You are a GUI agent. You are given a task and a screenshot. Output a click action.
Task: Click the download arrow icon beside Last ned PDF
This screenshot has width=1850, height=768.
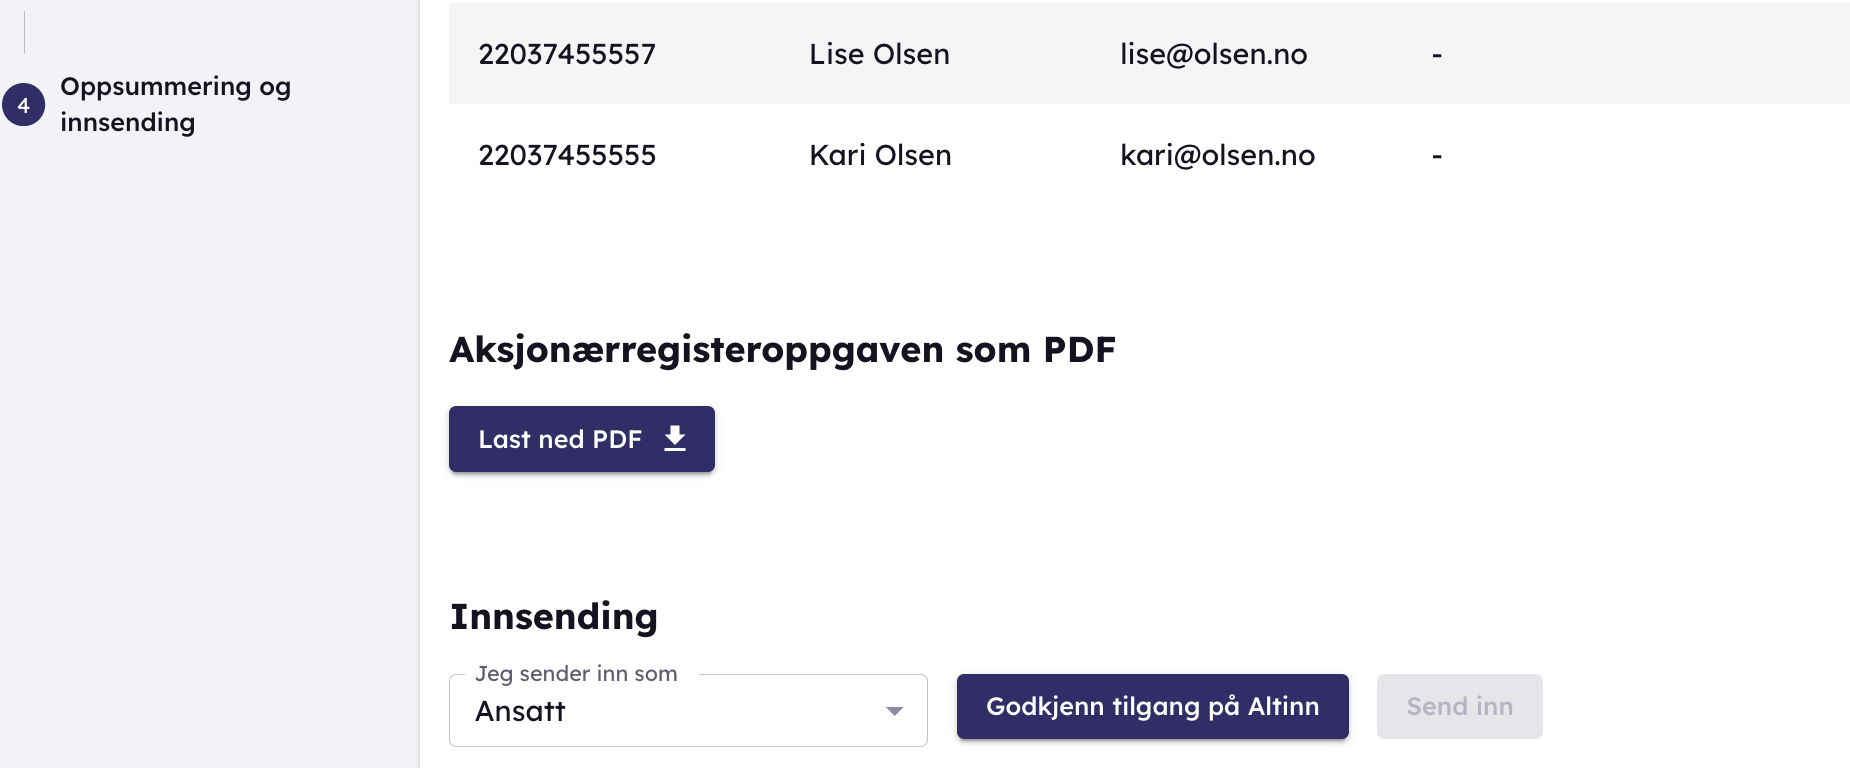pos(675,438)
